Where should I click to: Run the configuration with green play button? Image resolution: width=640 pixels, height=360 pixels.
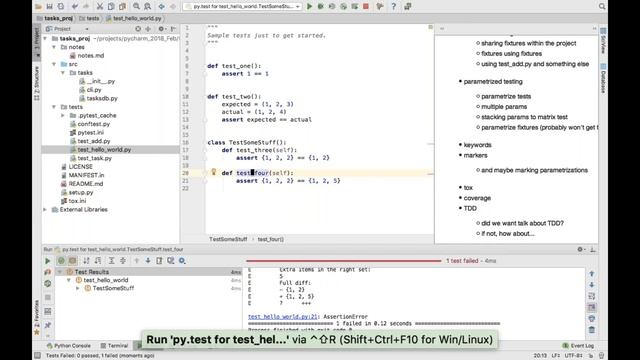pos(309,7)
